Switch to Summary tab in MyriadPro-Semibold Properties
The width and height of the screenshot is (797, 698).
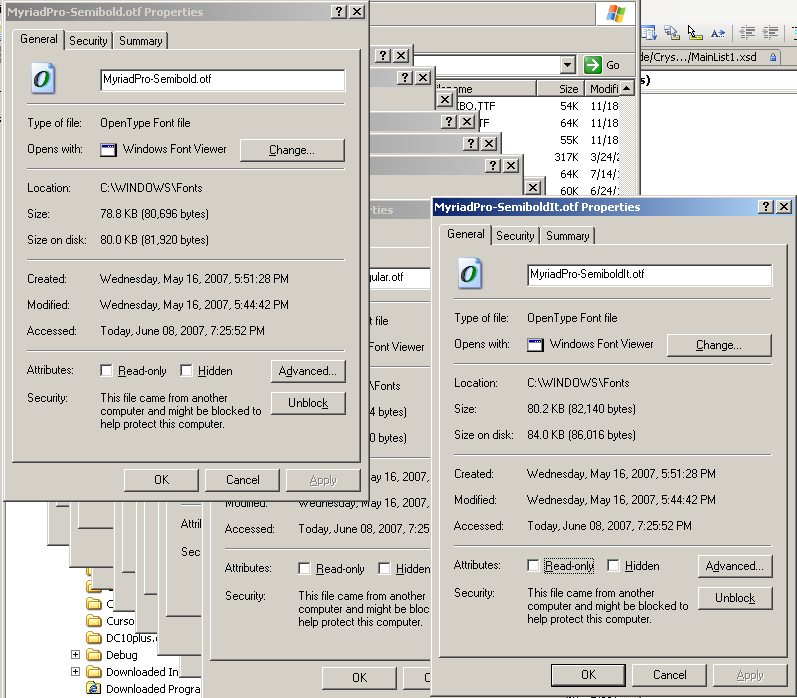click(x=141, y=41)
